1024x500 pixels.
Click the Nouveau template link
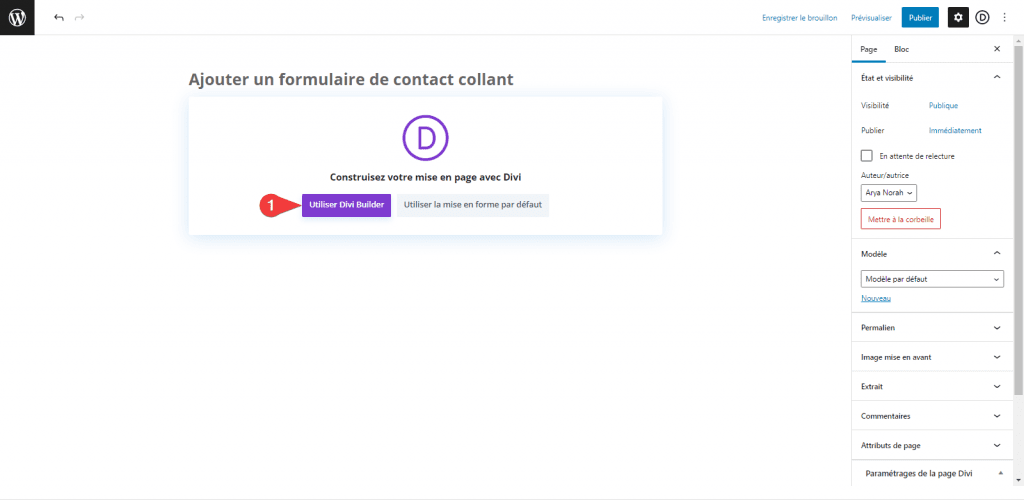coord(876,298)
